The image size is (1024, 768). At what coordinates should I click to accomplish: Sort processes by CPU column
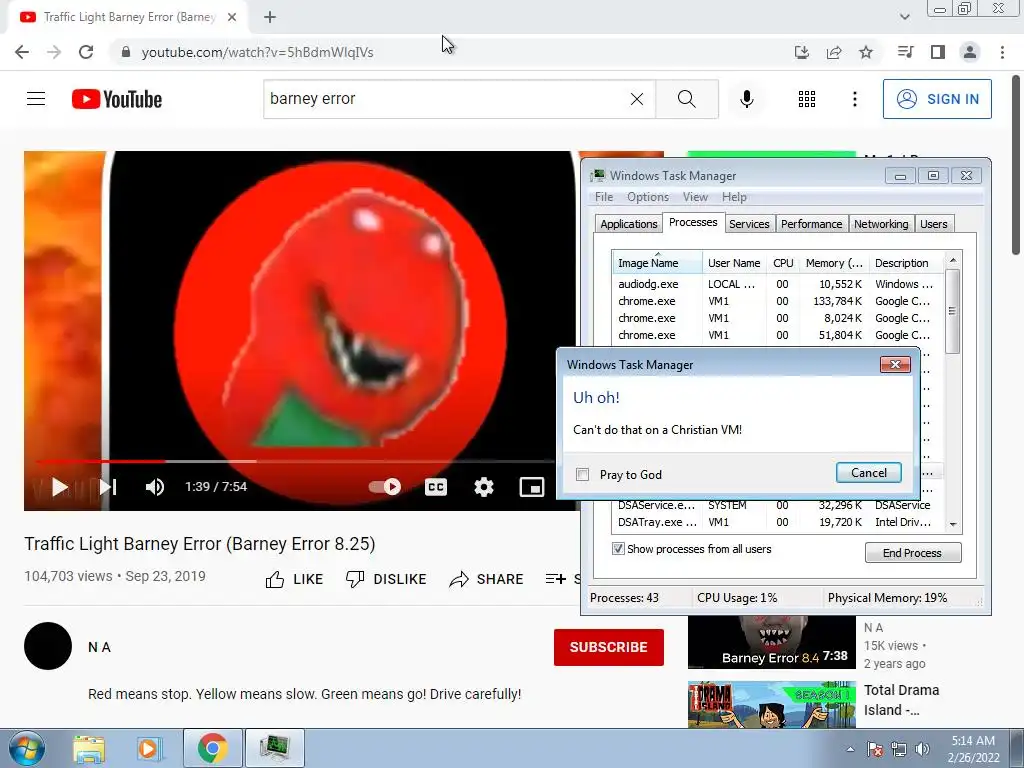tap(783, 263)
